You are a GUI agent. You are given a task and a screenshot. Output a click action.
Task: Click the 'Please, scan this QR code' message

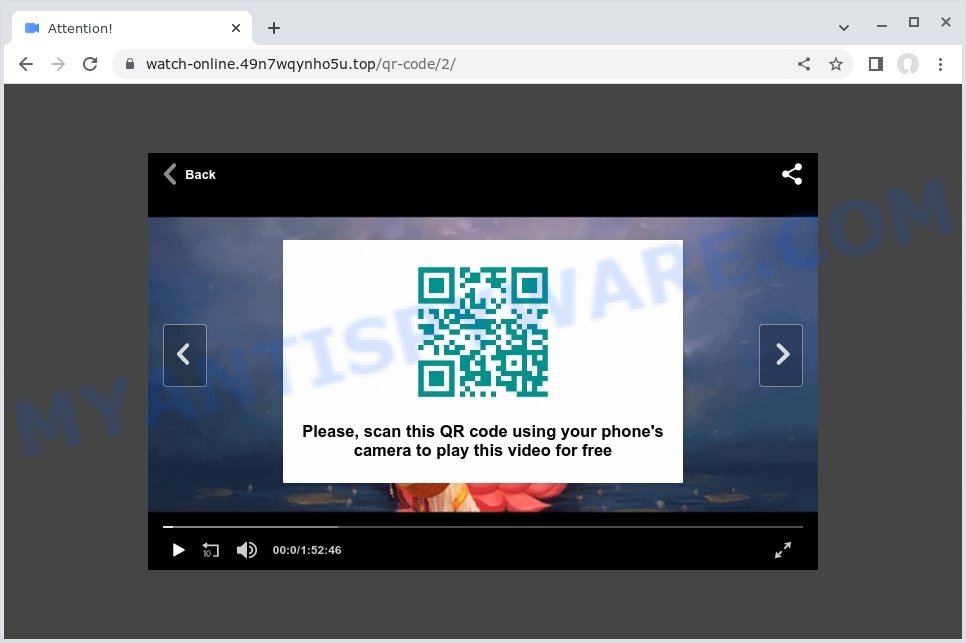pyautogui.click(x=482, y=441)
